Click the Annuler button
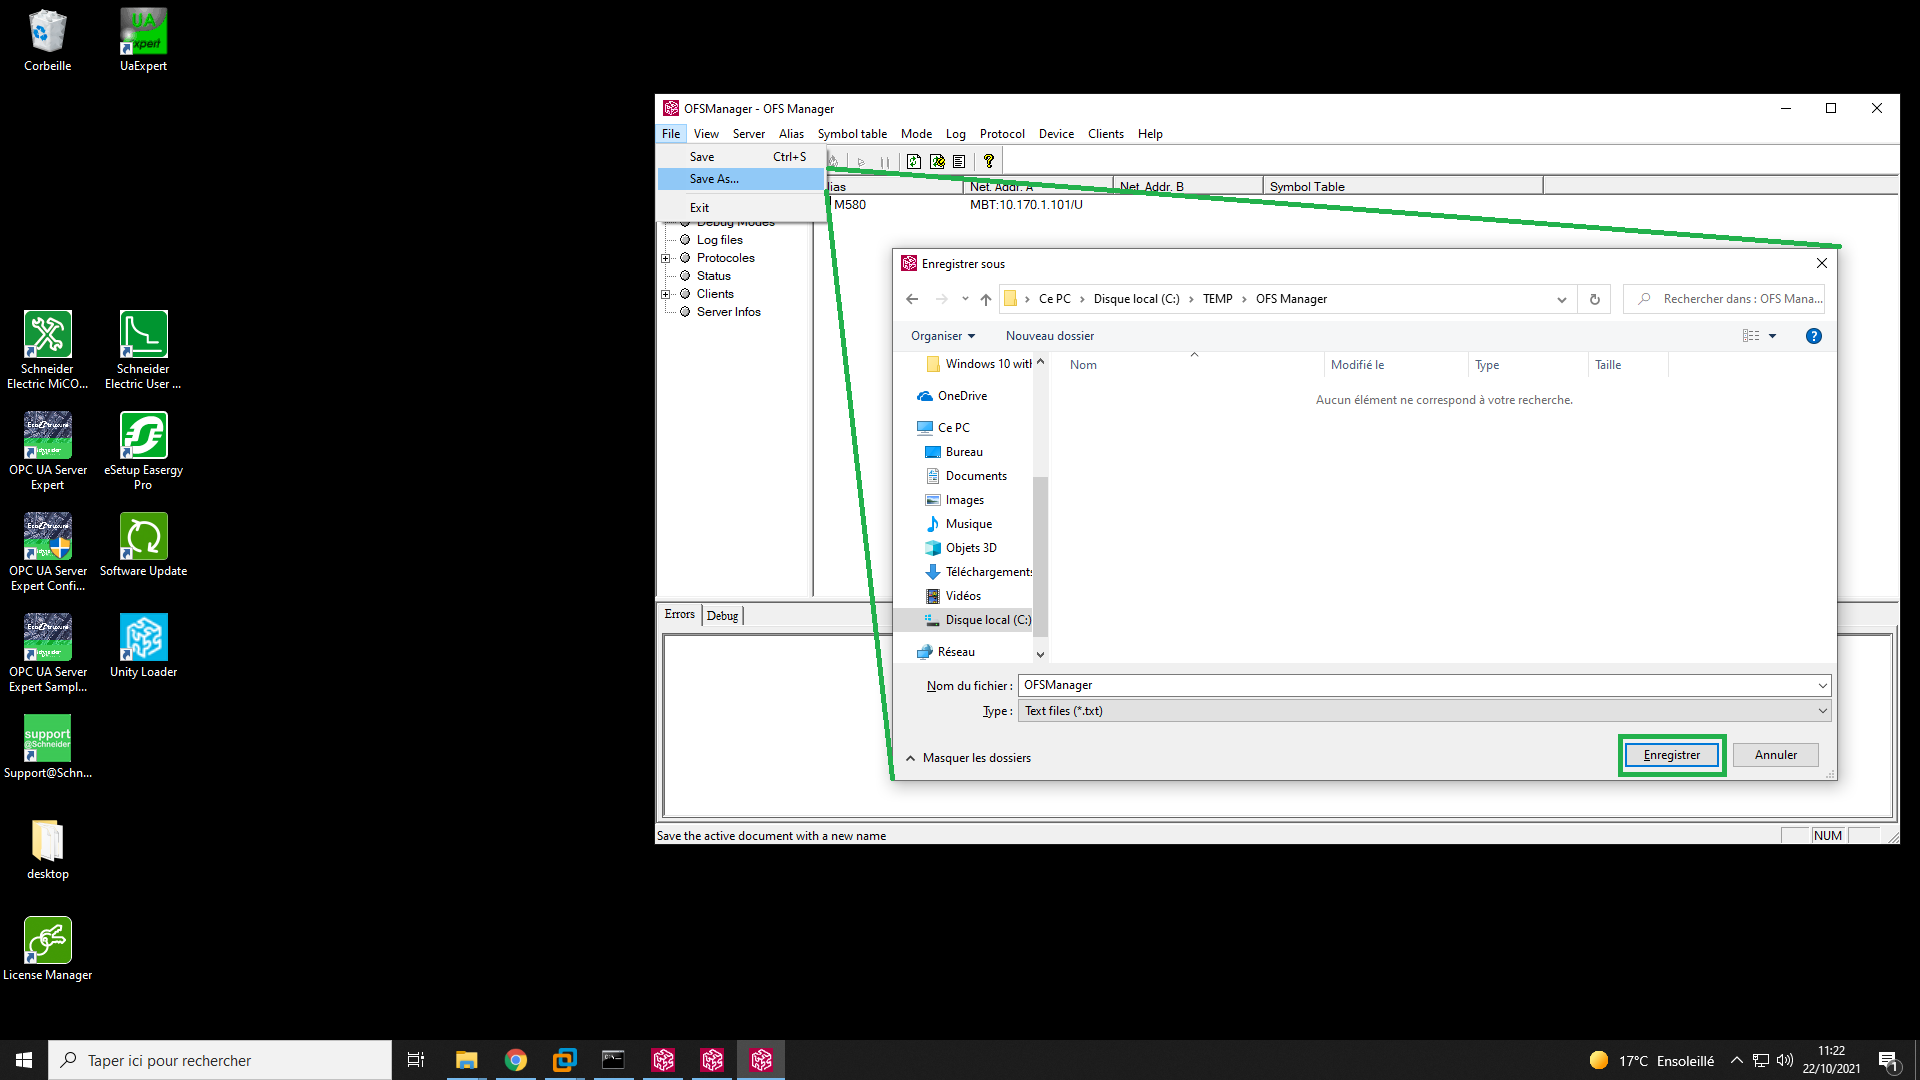The width and height of the screenshot is (1920, 1080). (1776, 755)
